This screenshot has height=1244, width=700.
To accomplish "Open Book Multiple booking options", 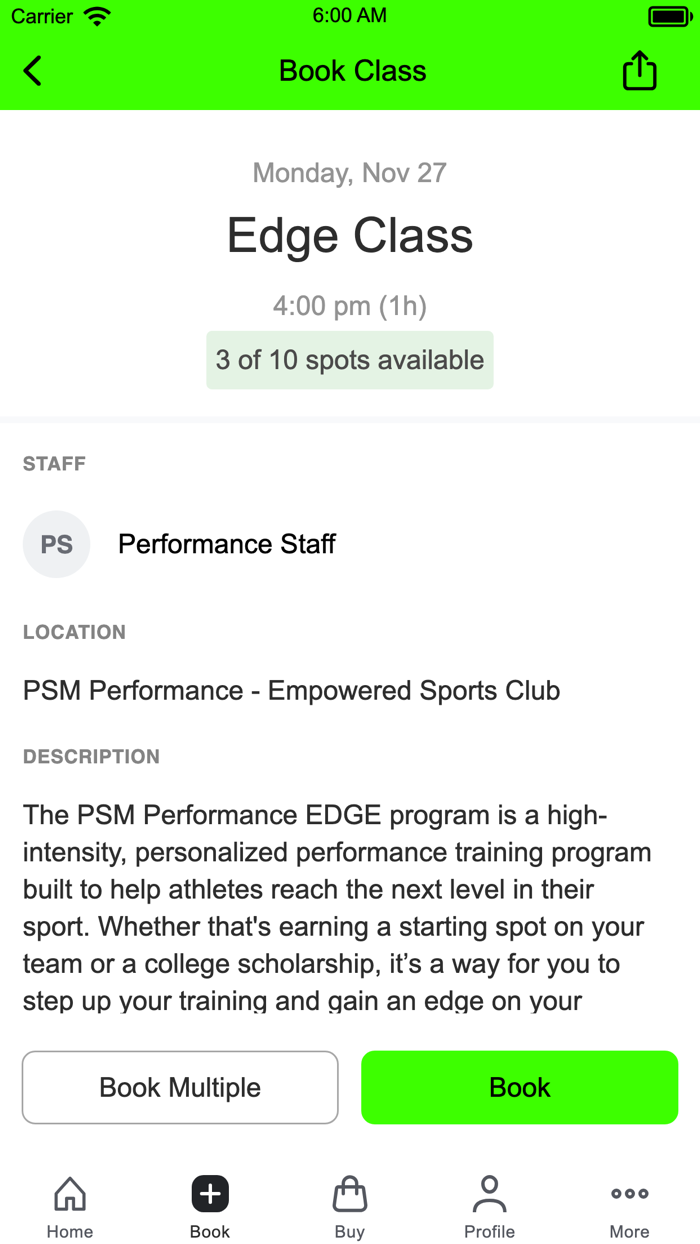I will click(x=180, y=1087).
